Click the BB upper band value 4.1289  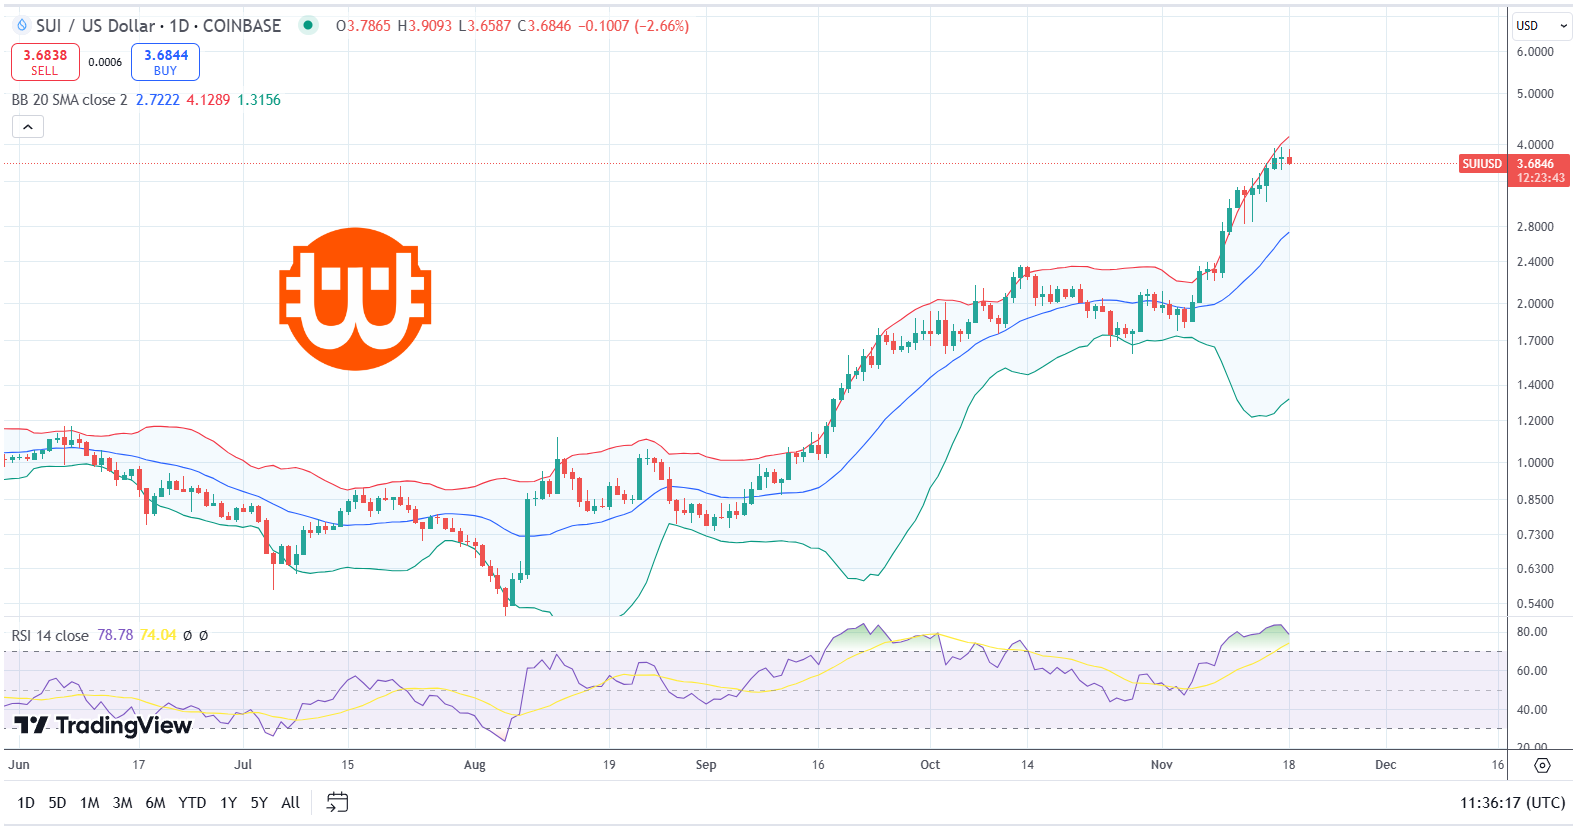(x=208, y=100)
